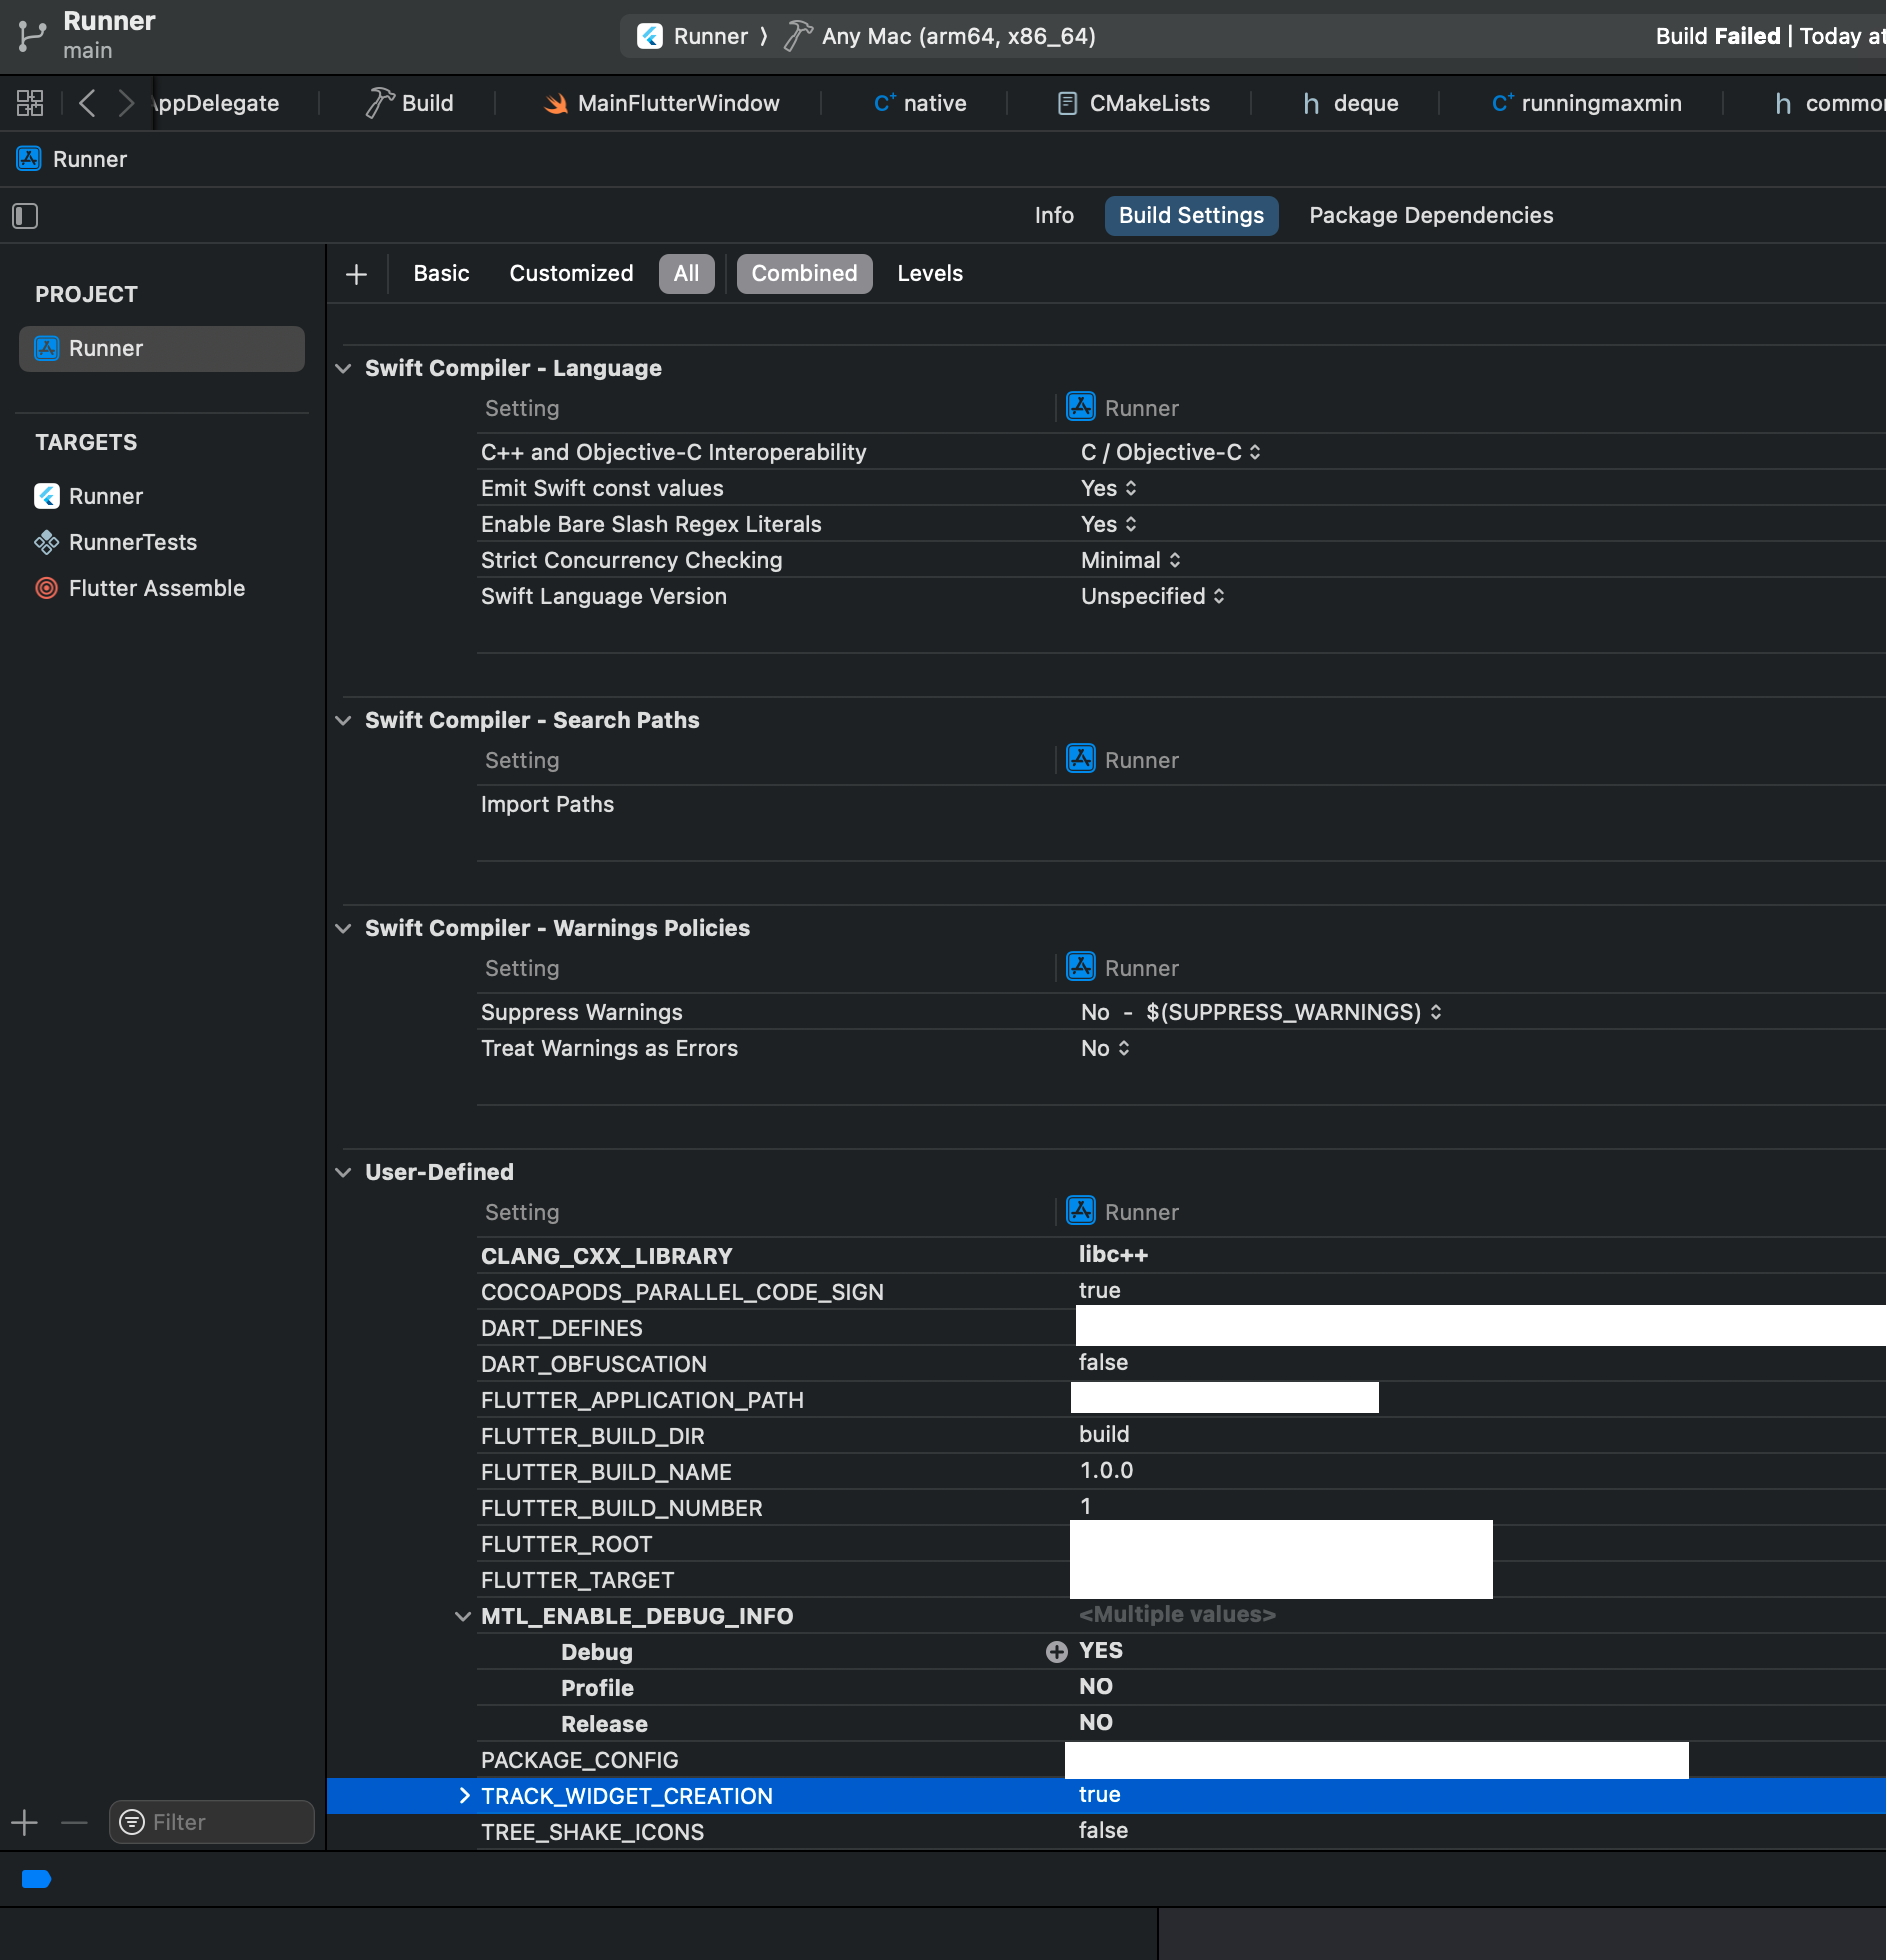Click the add build setting plus button
Viewport: 1886px width, 1960px height.
tap(356, 274)
